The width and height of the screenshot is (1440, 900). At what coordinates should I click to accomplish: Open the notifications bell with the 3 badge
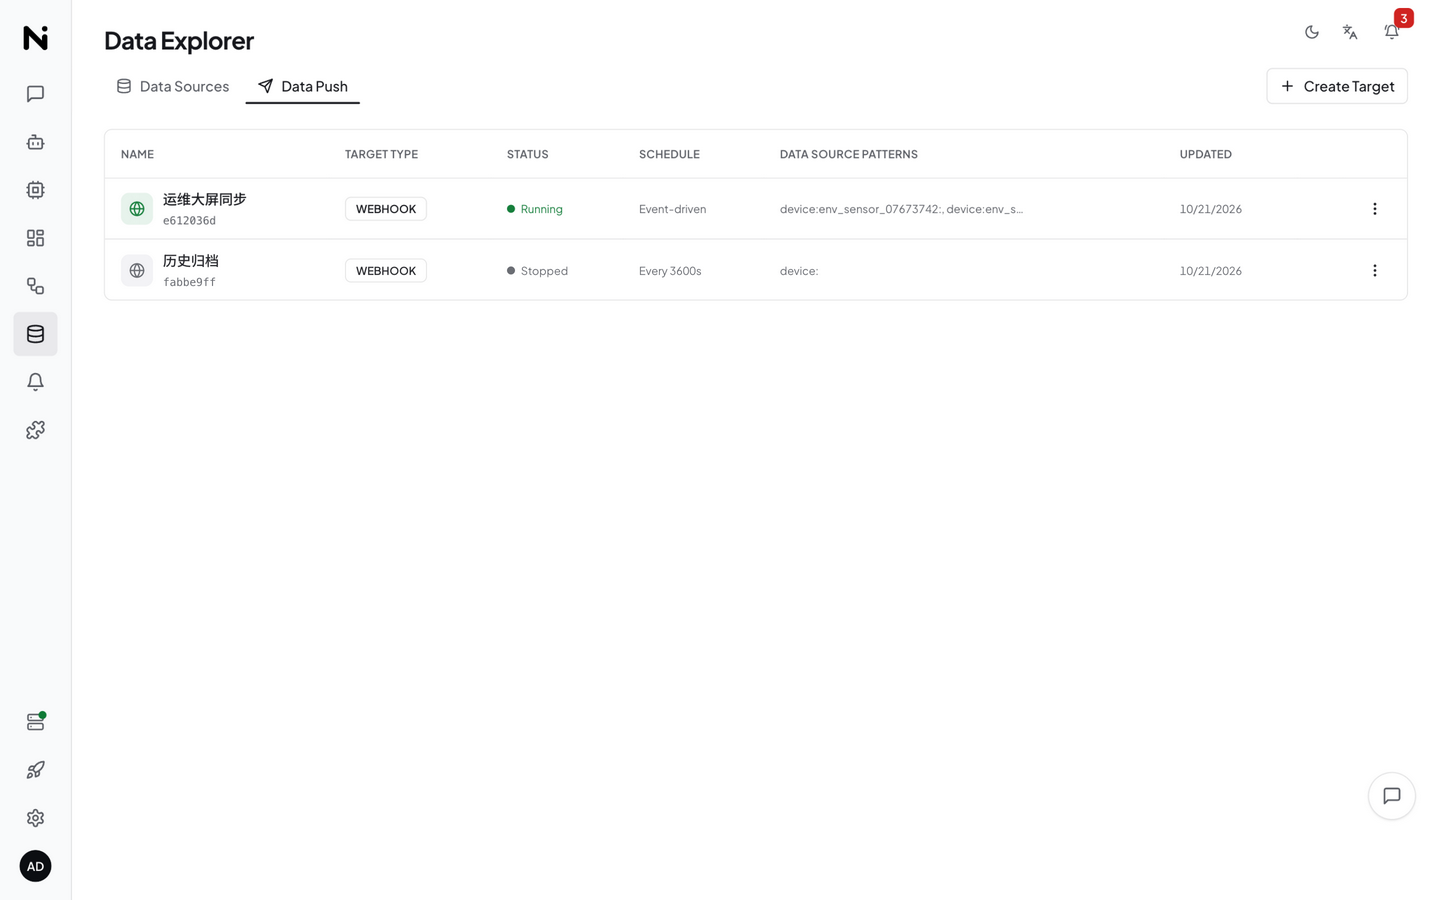coord(1392,32)
